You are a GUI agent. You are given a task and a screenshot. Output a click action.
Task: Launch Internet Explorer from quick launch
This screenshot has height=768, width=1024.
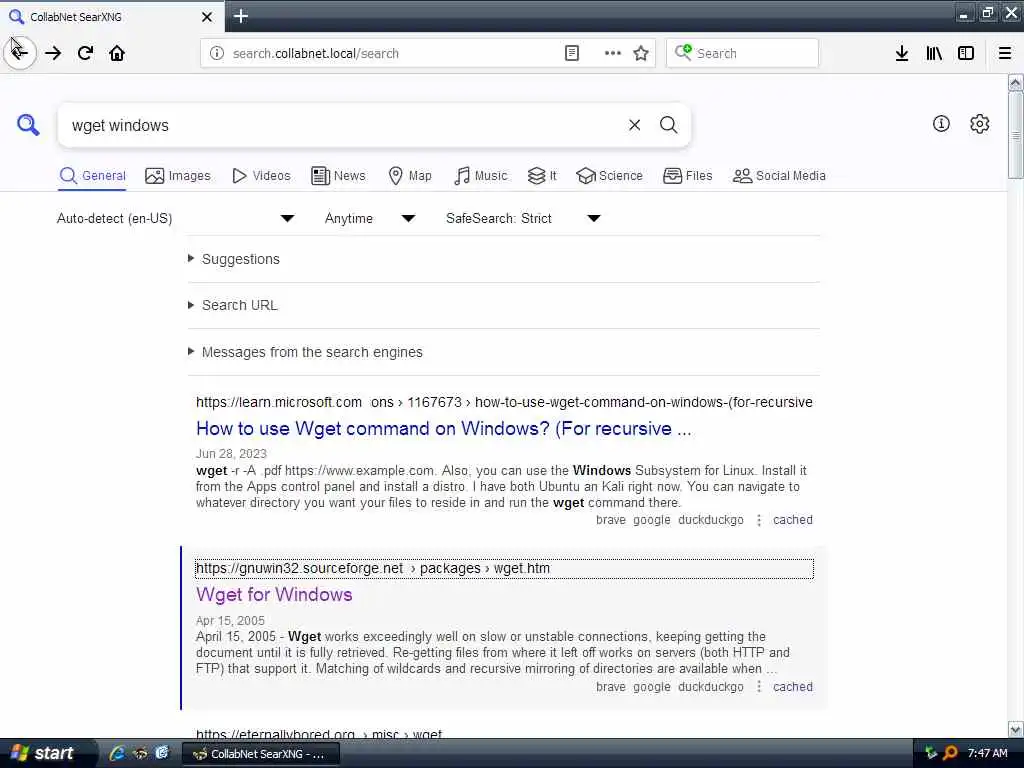click(117, 753)
